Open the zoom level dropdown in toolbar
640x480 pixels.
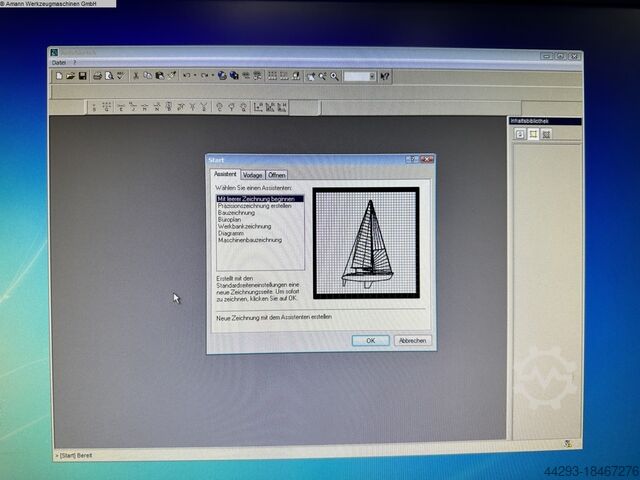pos(372,76)
